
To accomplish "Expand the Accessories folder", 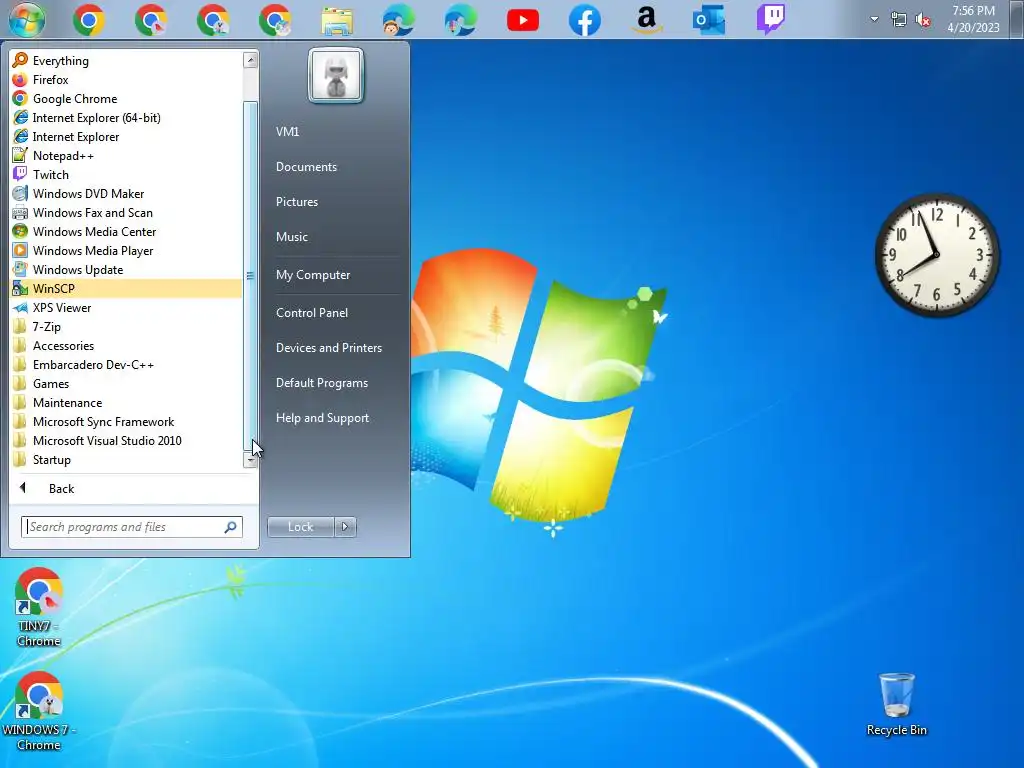I will pyautogui.click(x=127, y=345).
